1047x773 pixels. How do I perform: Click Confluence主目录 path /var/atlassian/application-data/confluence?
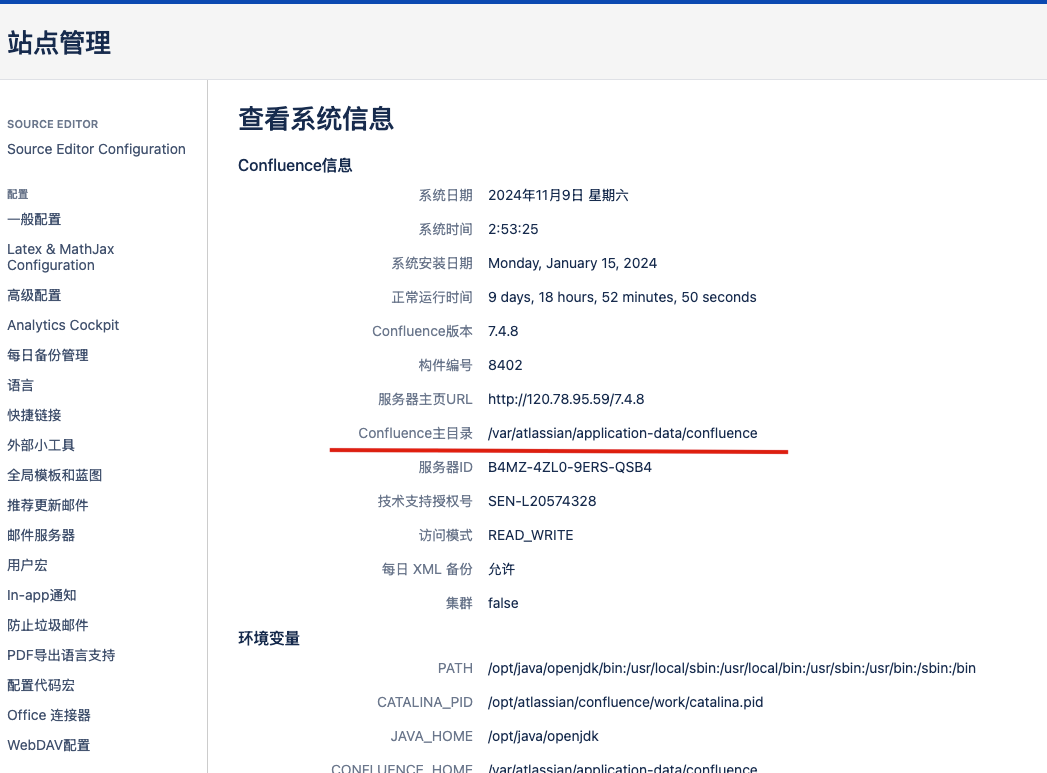point(622,434)
